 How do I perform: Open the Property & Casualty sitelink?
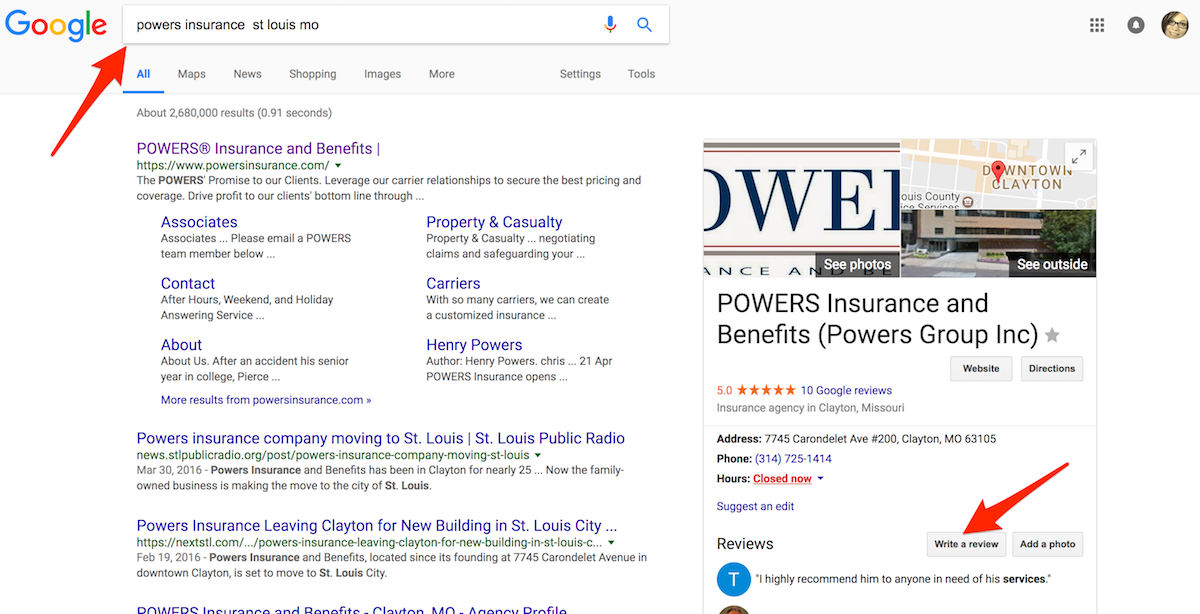pyautogui.click(x=494, y=222)
